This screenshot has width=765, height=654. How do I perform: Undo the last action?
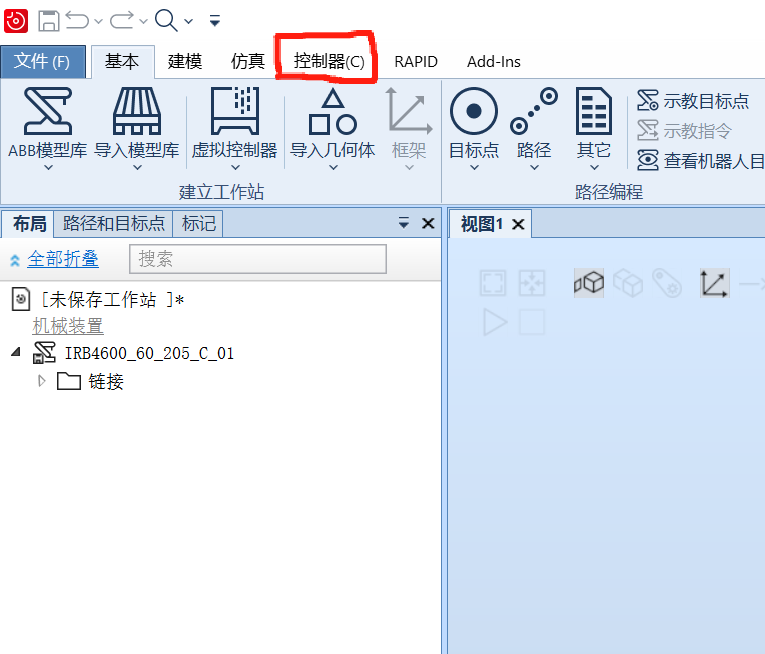(x=77, y=20)
